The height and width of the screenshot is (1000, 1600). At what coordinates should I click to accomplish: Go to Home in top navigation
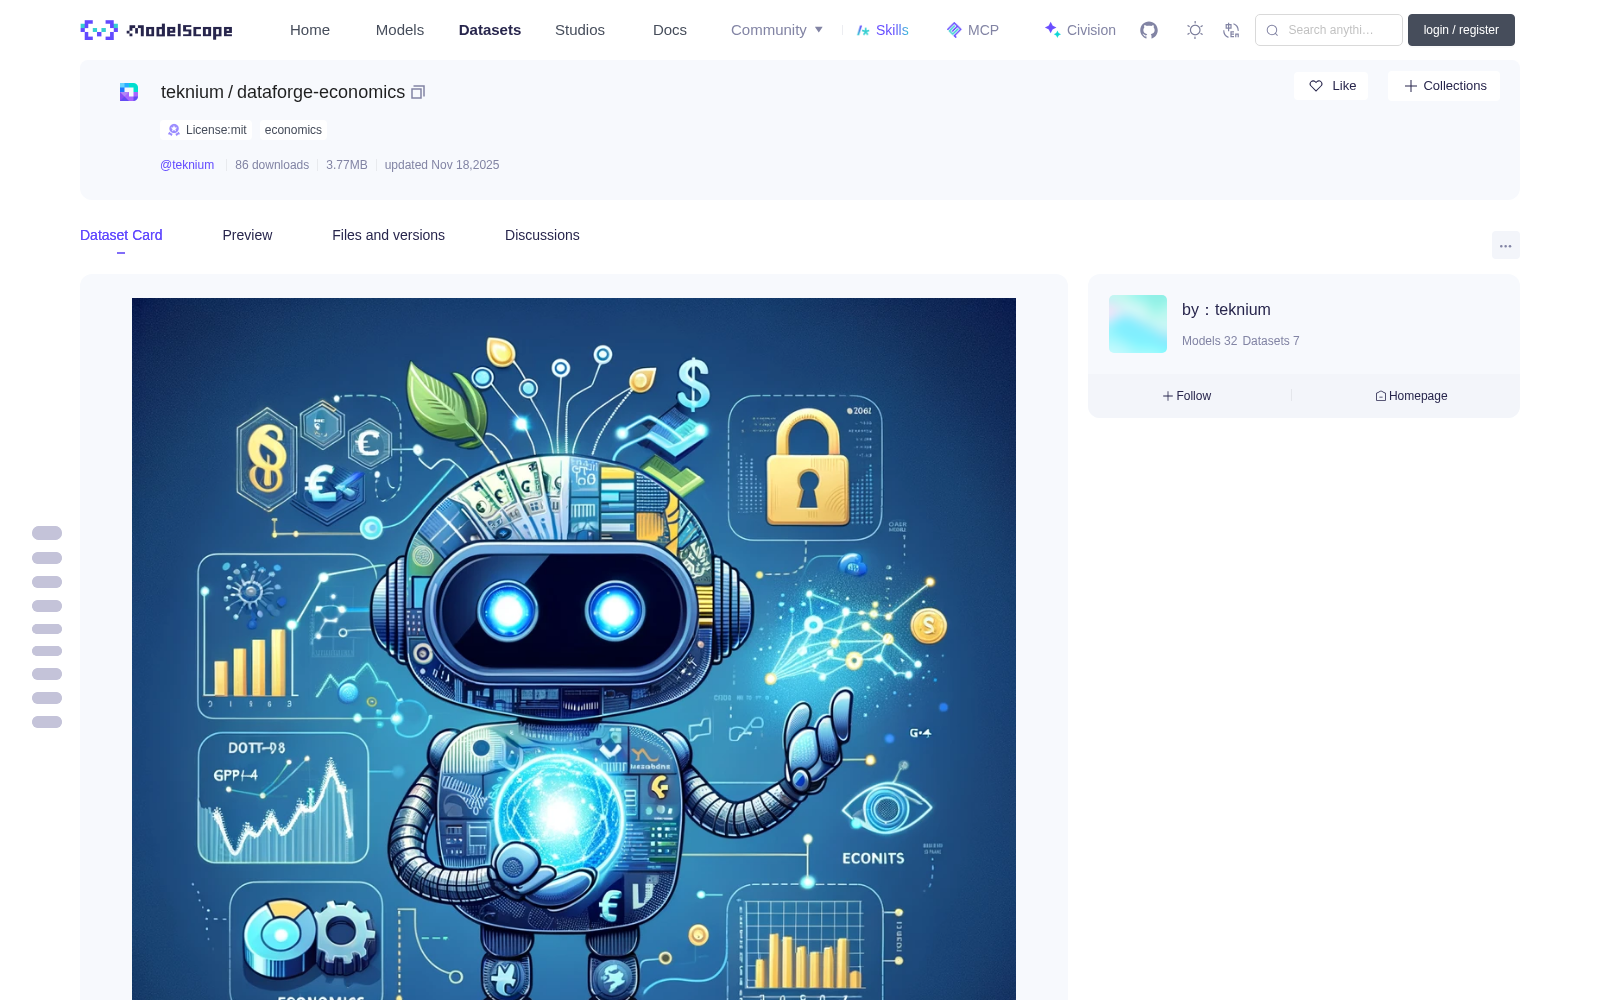(310, 30)
